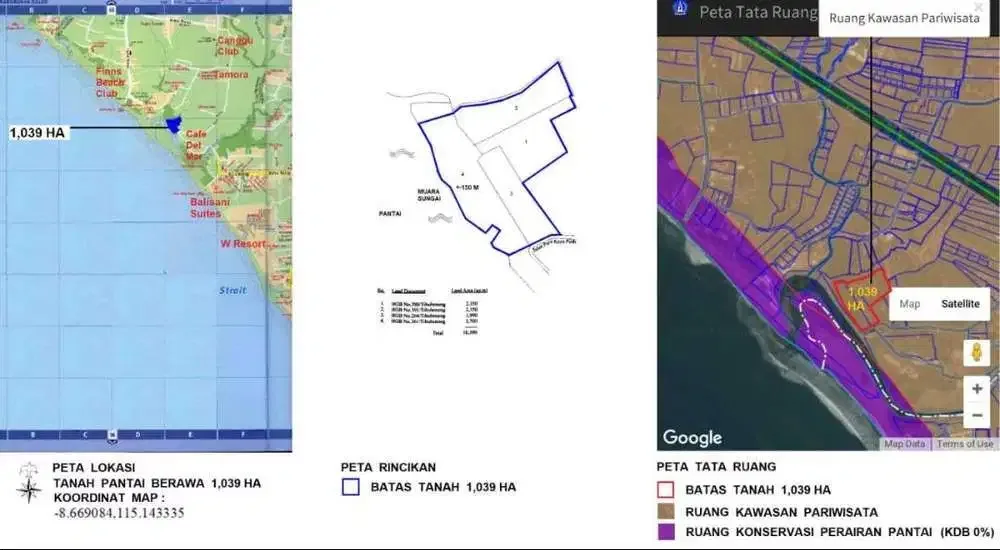1000x550 pixels.
Task: Click the "Balisani Suites" map label
Action: coord(210,207)
